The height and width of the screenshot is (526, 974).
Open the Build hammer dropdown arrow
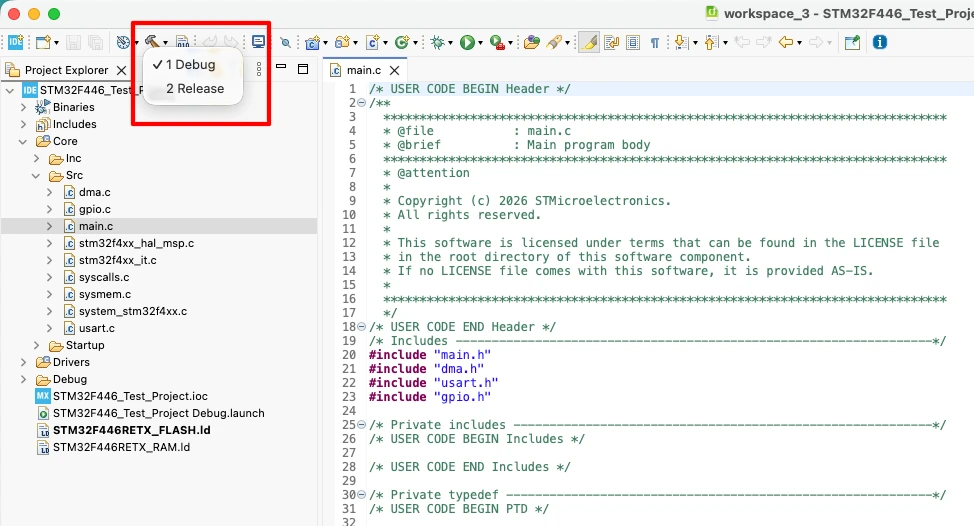point(165,43)
